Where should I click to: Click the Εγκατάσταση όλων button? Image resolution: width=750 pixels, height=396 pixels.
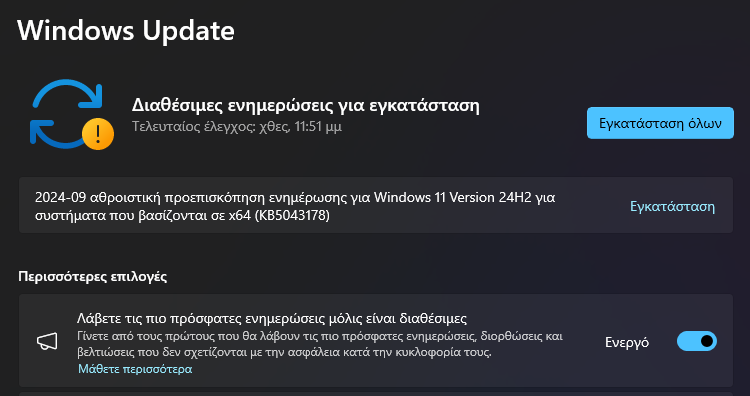(x=660, y=123)
